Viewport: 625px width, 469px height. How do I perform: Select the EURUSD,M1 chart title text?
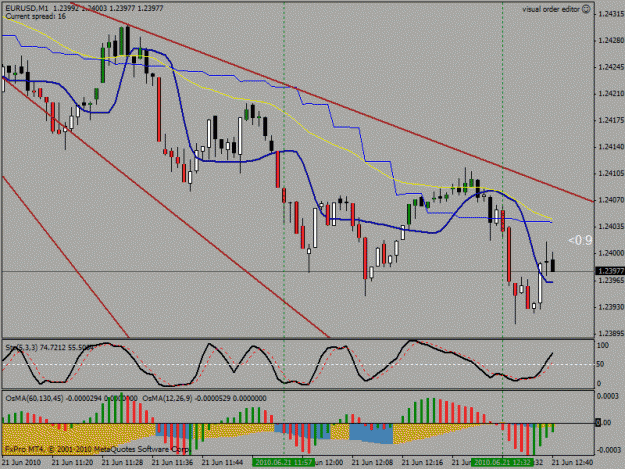[x=27, y=8]
